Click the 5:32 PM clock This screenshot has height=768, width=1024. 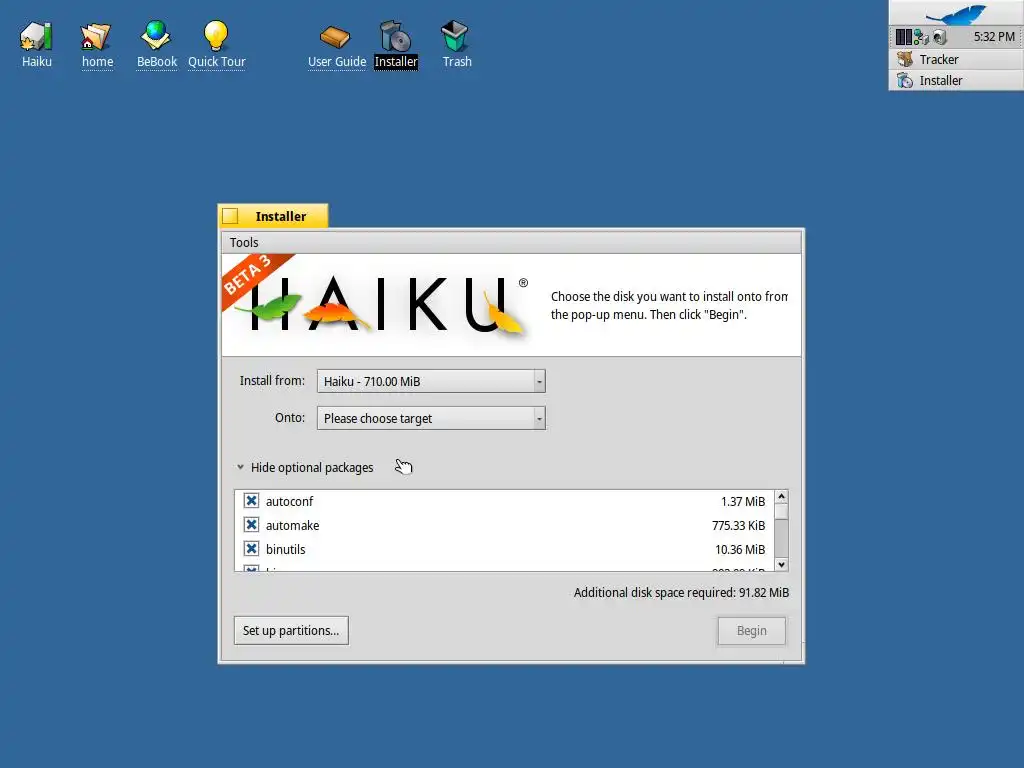[994, 37]
